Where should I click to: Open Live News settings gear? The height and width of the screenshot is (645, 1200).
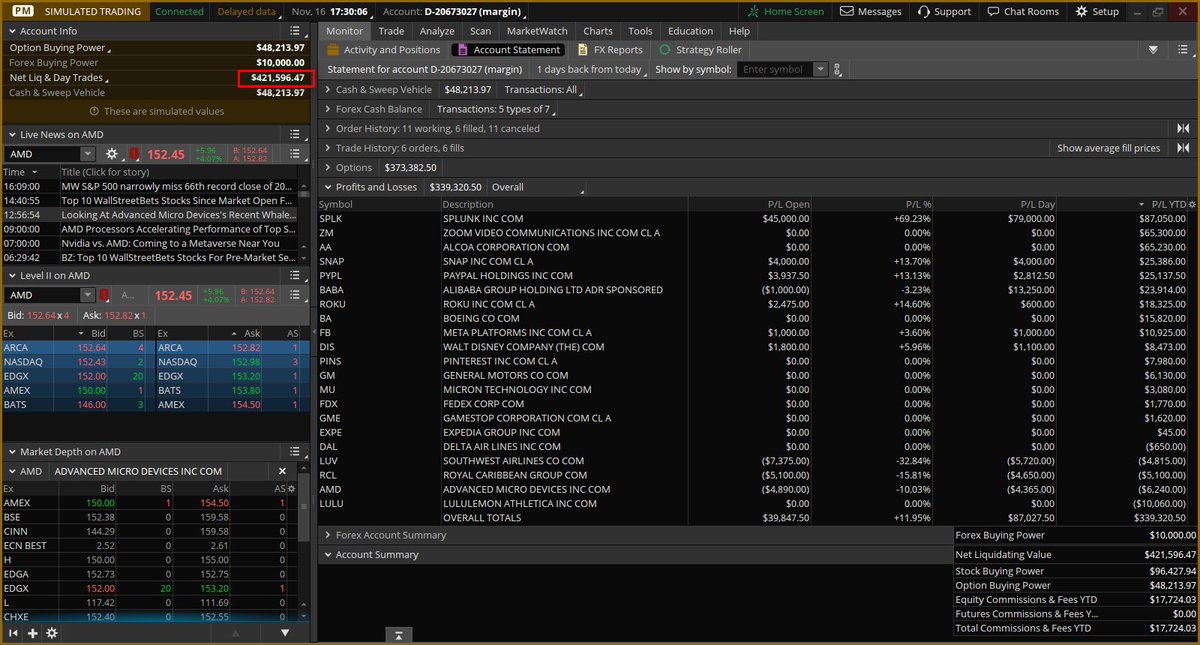point(112,154)
